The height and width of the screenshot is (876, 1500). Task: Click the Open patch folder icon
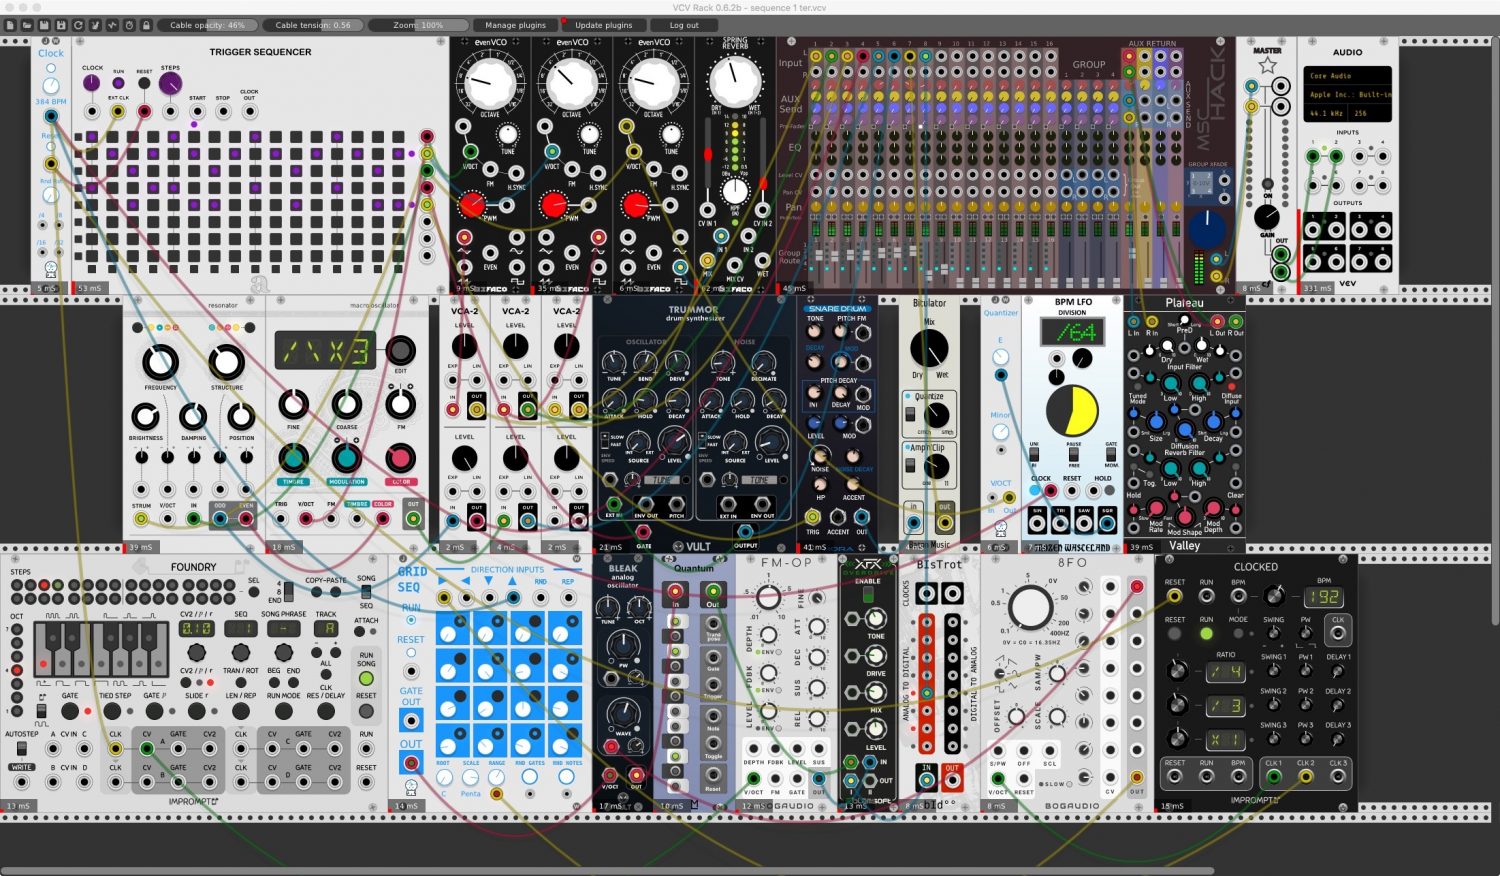click(x=27, y=25)
